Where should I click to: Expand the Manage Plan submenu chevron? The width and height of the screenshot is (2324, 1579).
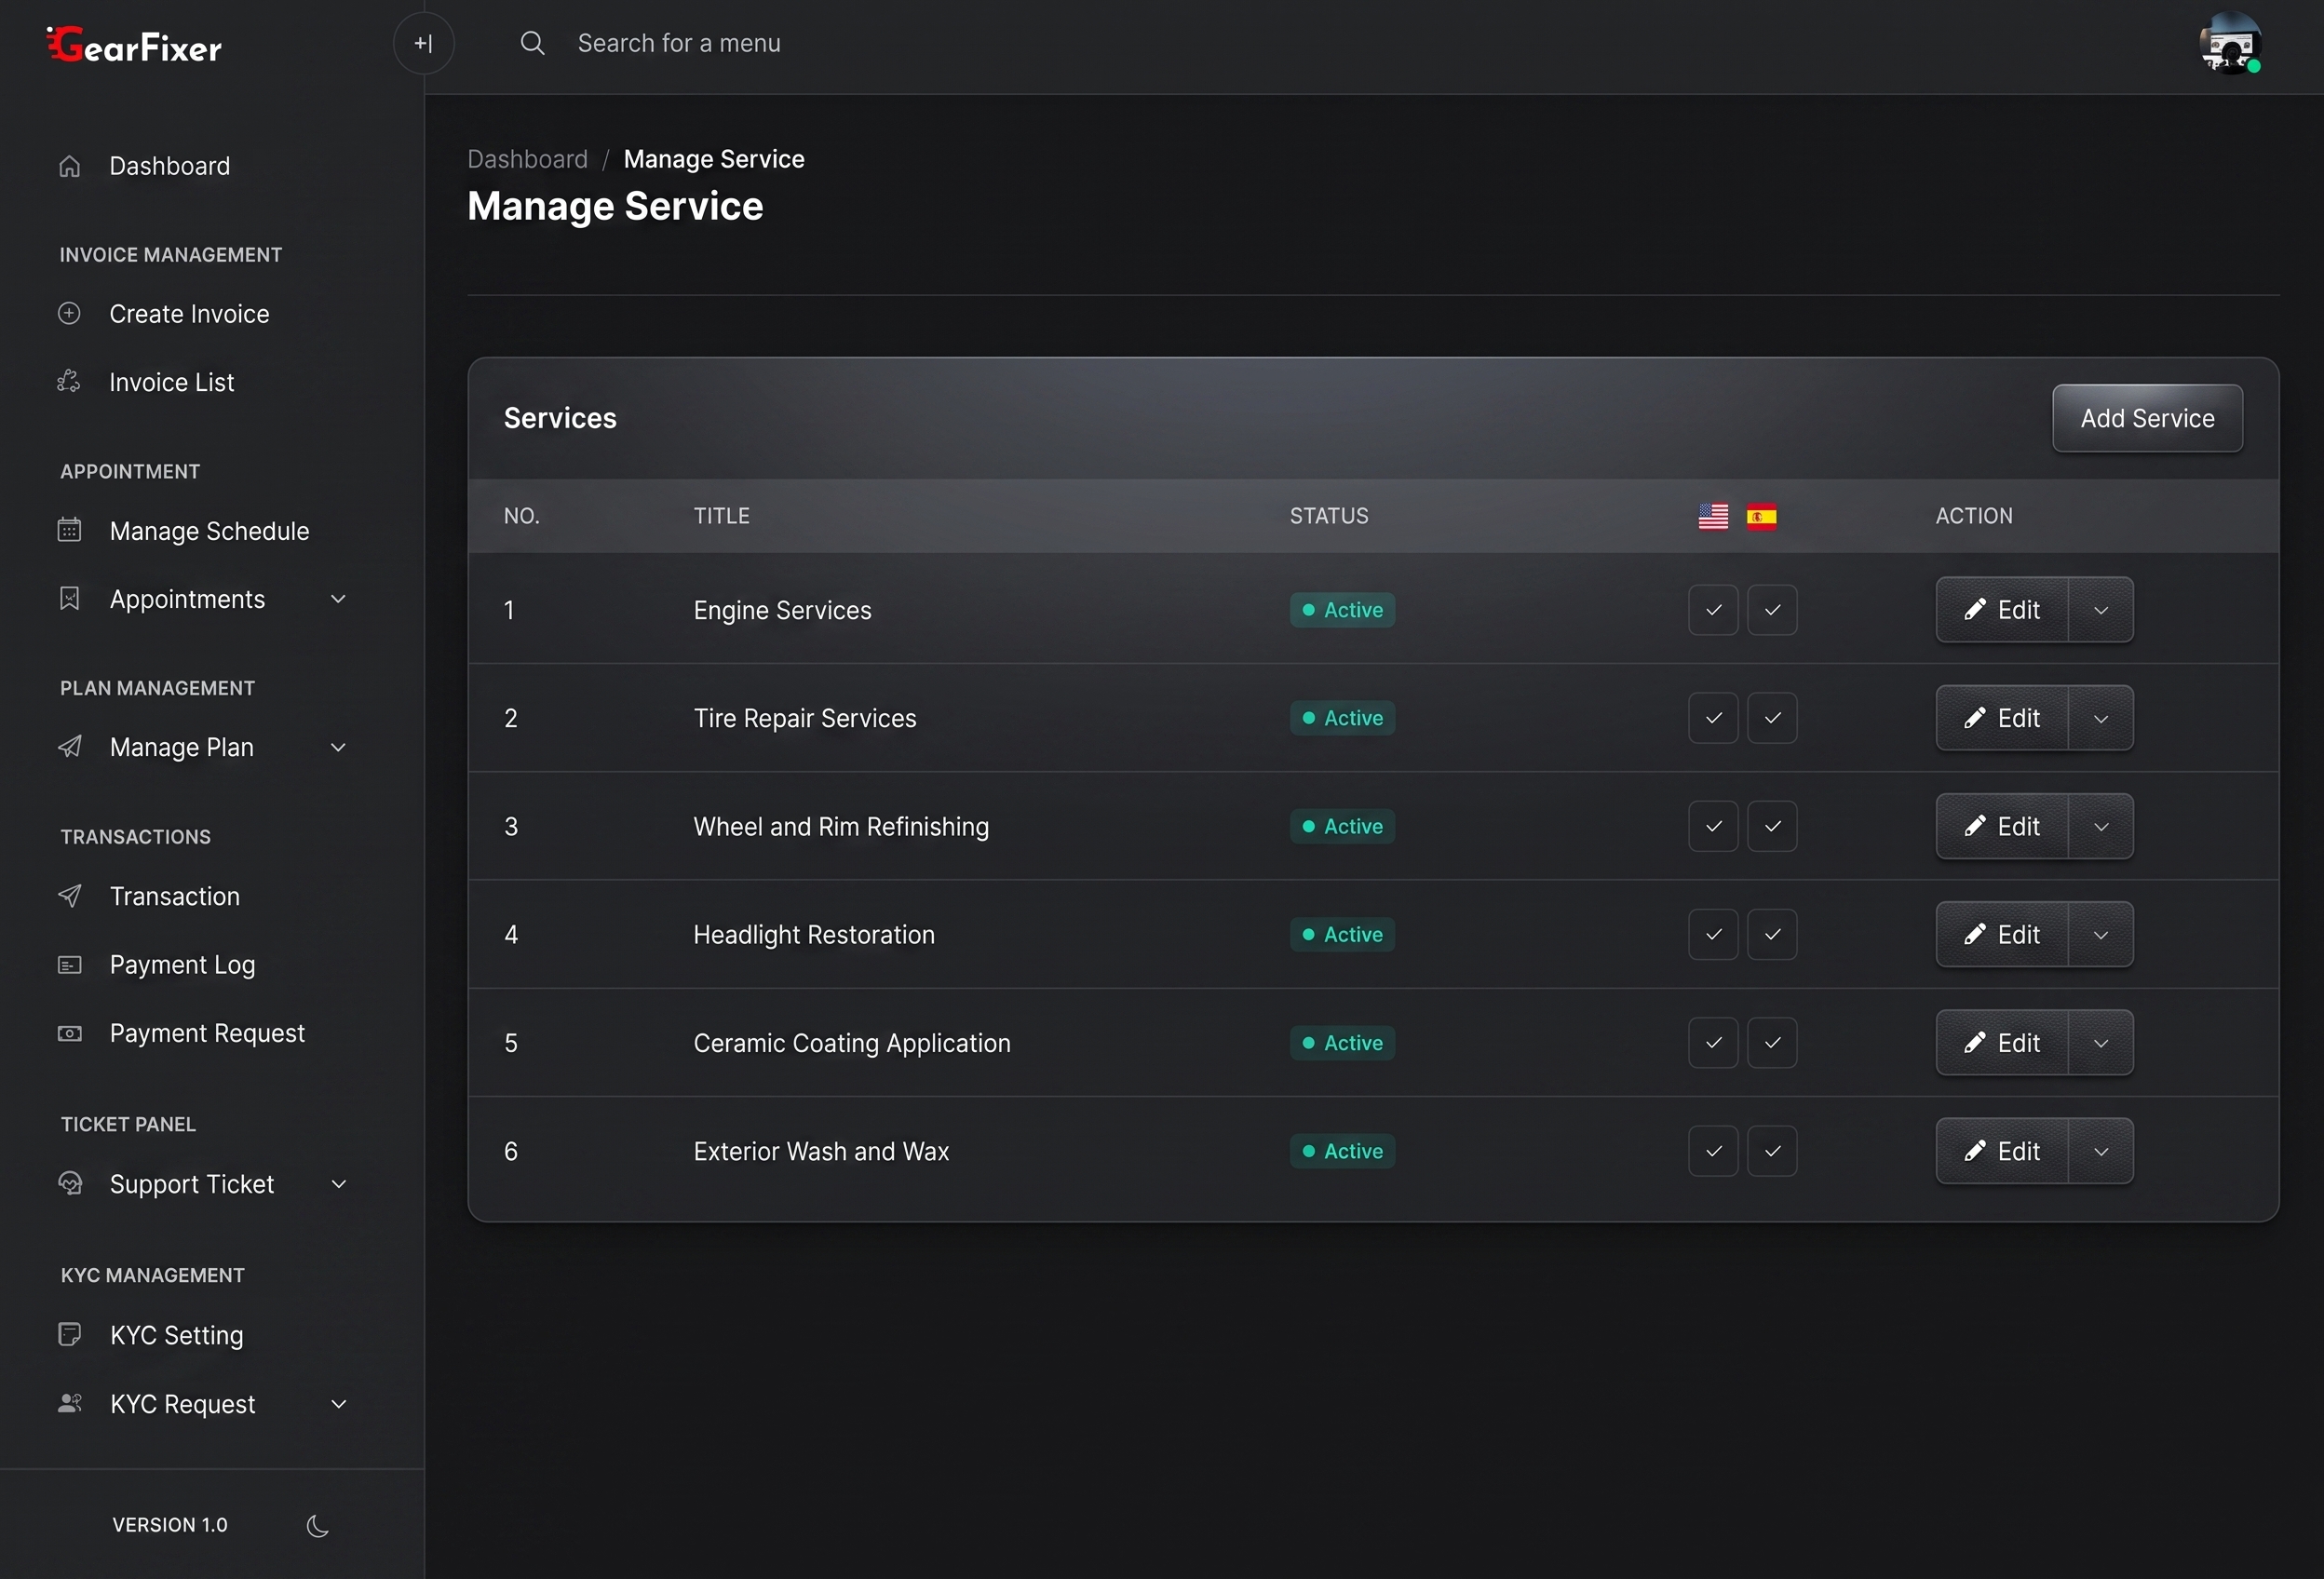338,747
